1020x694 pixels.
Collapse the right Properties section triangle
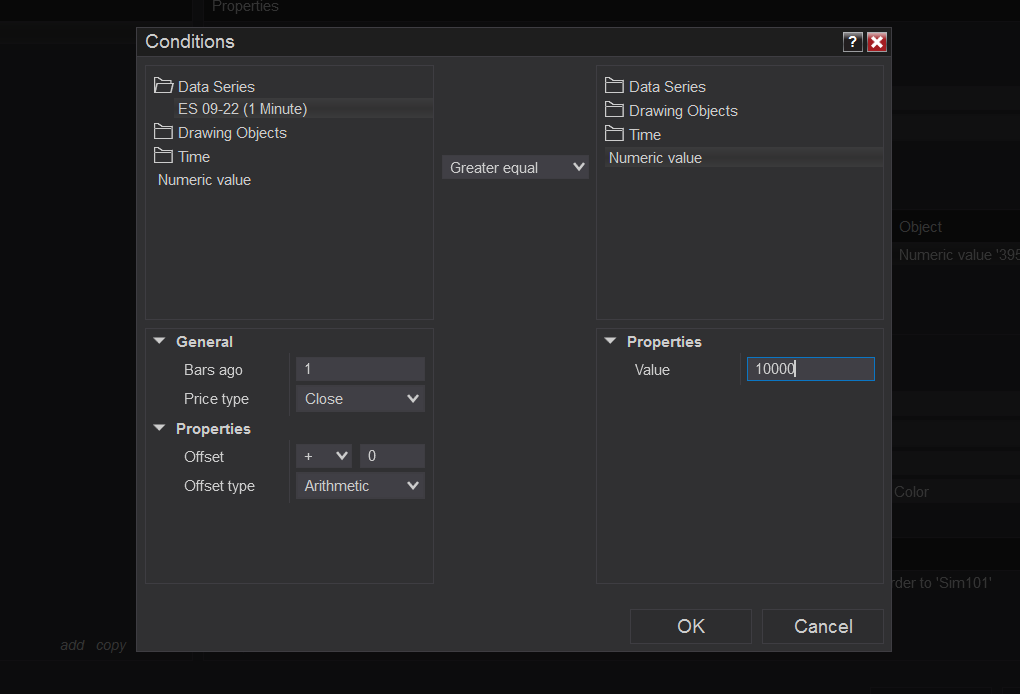[x=610, y=341]
